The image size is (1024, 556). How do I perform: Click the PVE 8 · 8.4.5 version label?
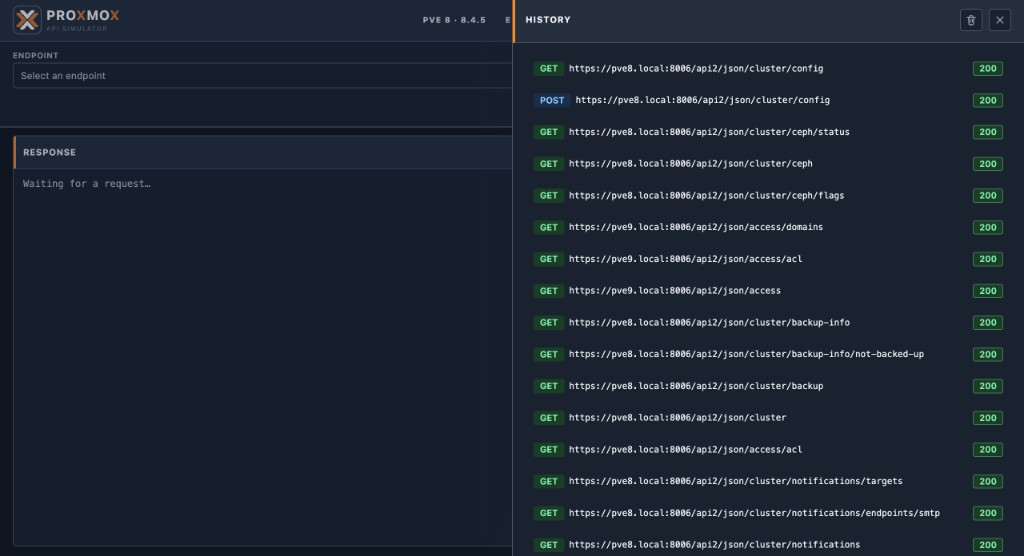[x=454, y=20]
